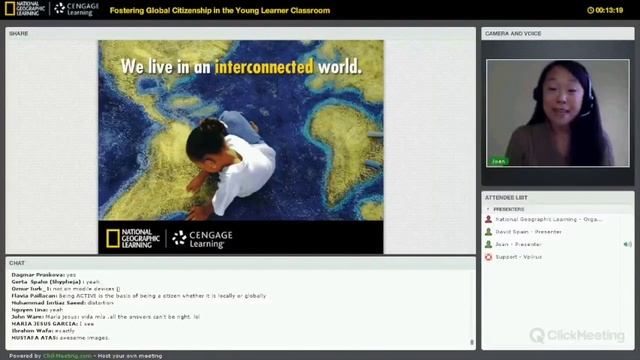Image resolution: width=640 pixels, height=360 pixels.
Task: Click the Cengage Learning logo in the header
Action: point(77,9)
